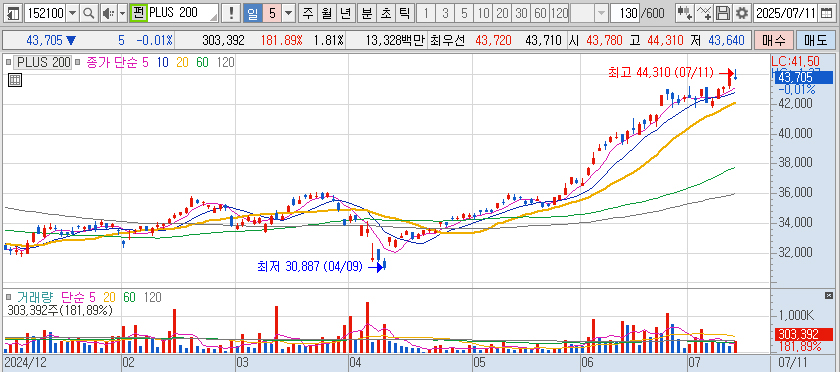Open the stock code 152100 history dropdown
Screen dimensions: 840x372
73,13
